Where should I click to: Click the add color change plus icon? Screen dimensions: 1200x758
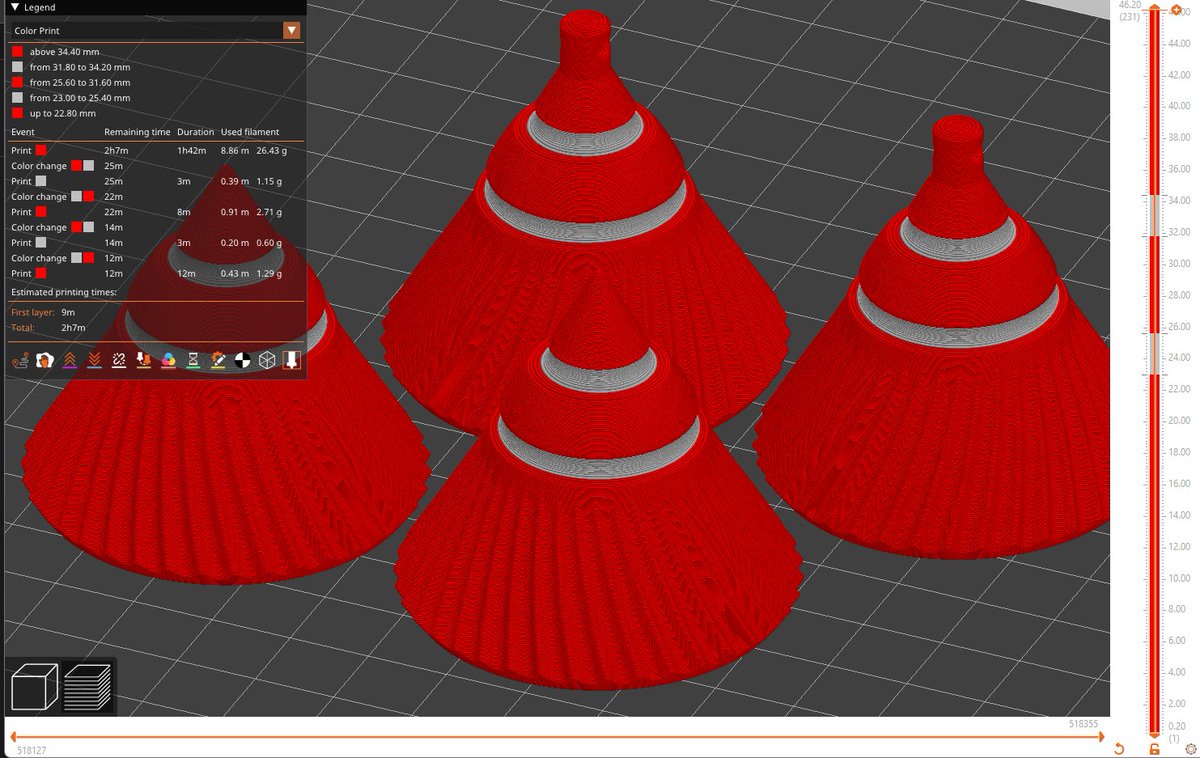click(1176, 10)
